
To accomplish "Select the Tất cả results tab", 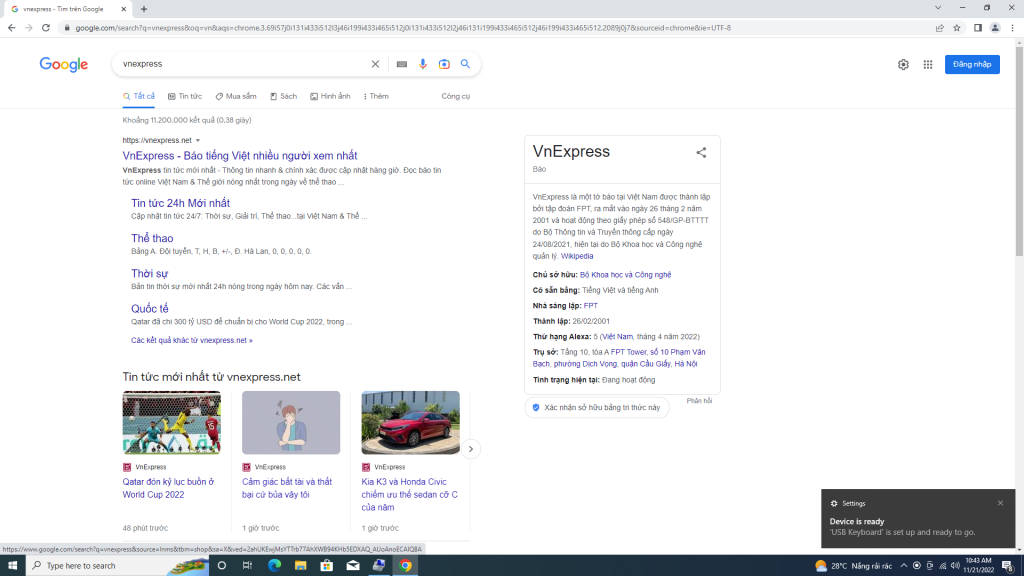I will (138, 96).
